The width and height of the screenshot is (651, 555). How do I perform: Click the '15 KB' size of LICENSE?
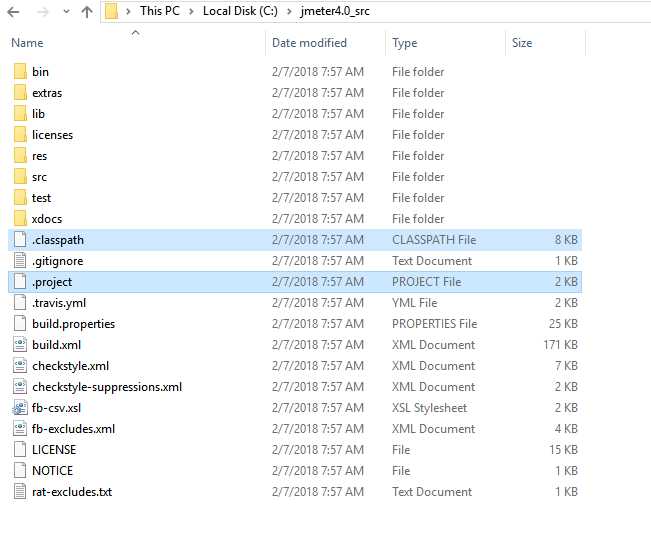563,450
